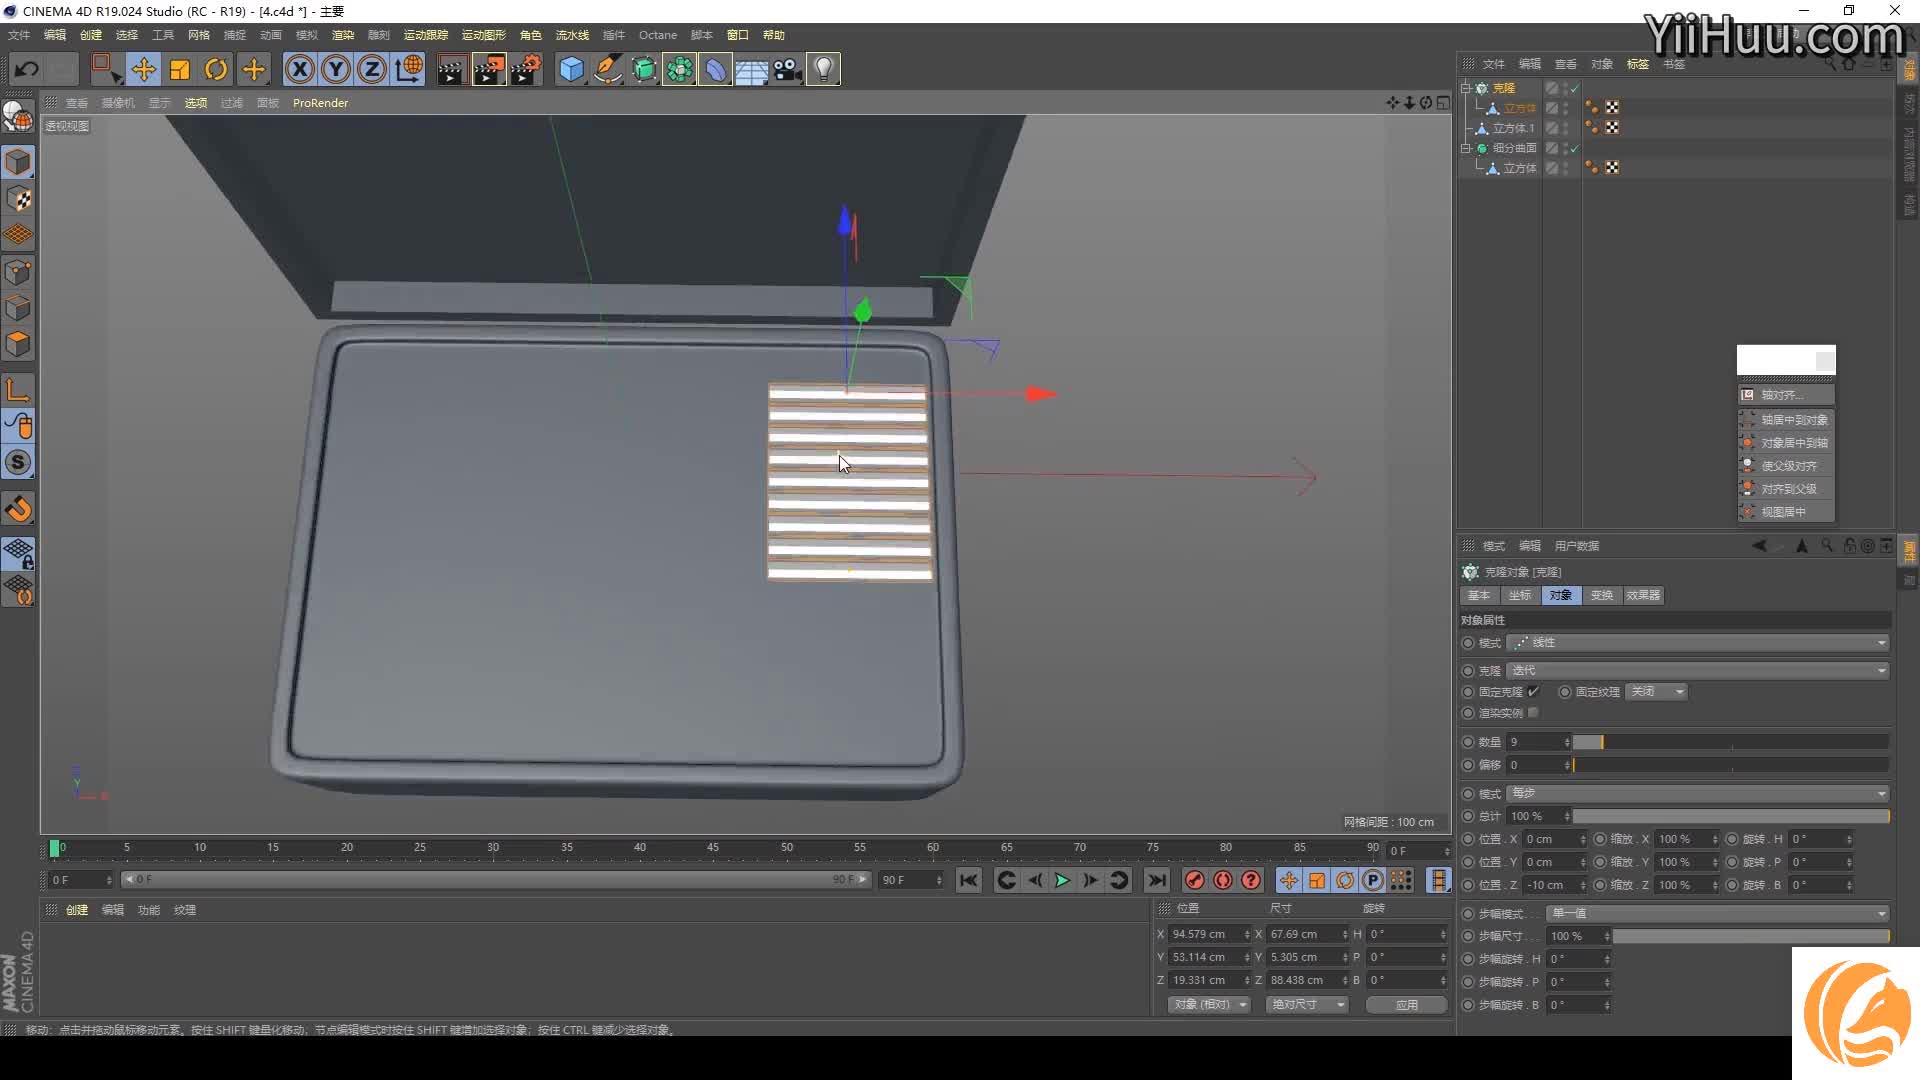Play the animation forward
1920x1080 pixels.
1062,880
